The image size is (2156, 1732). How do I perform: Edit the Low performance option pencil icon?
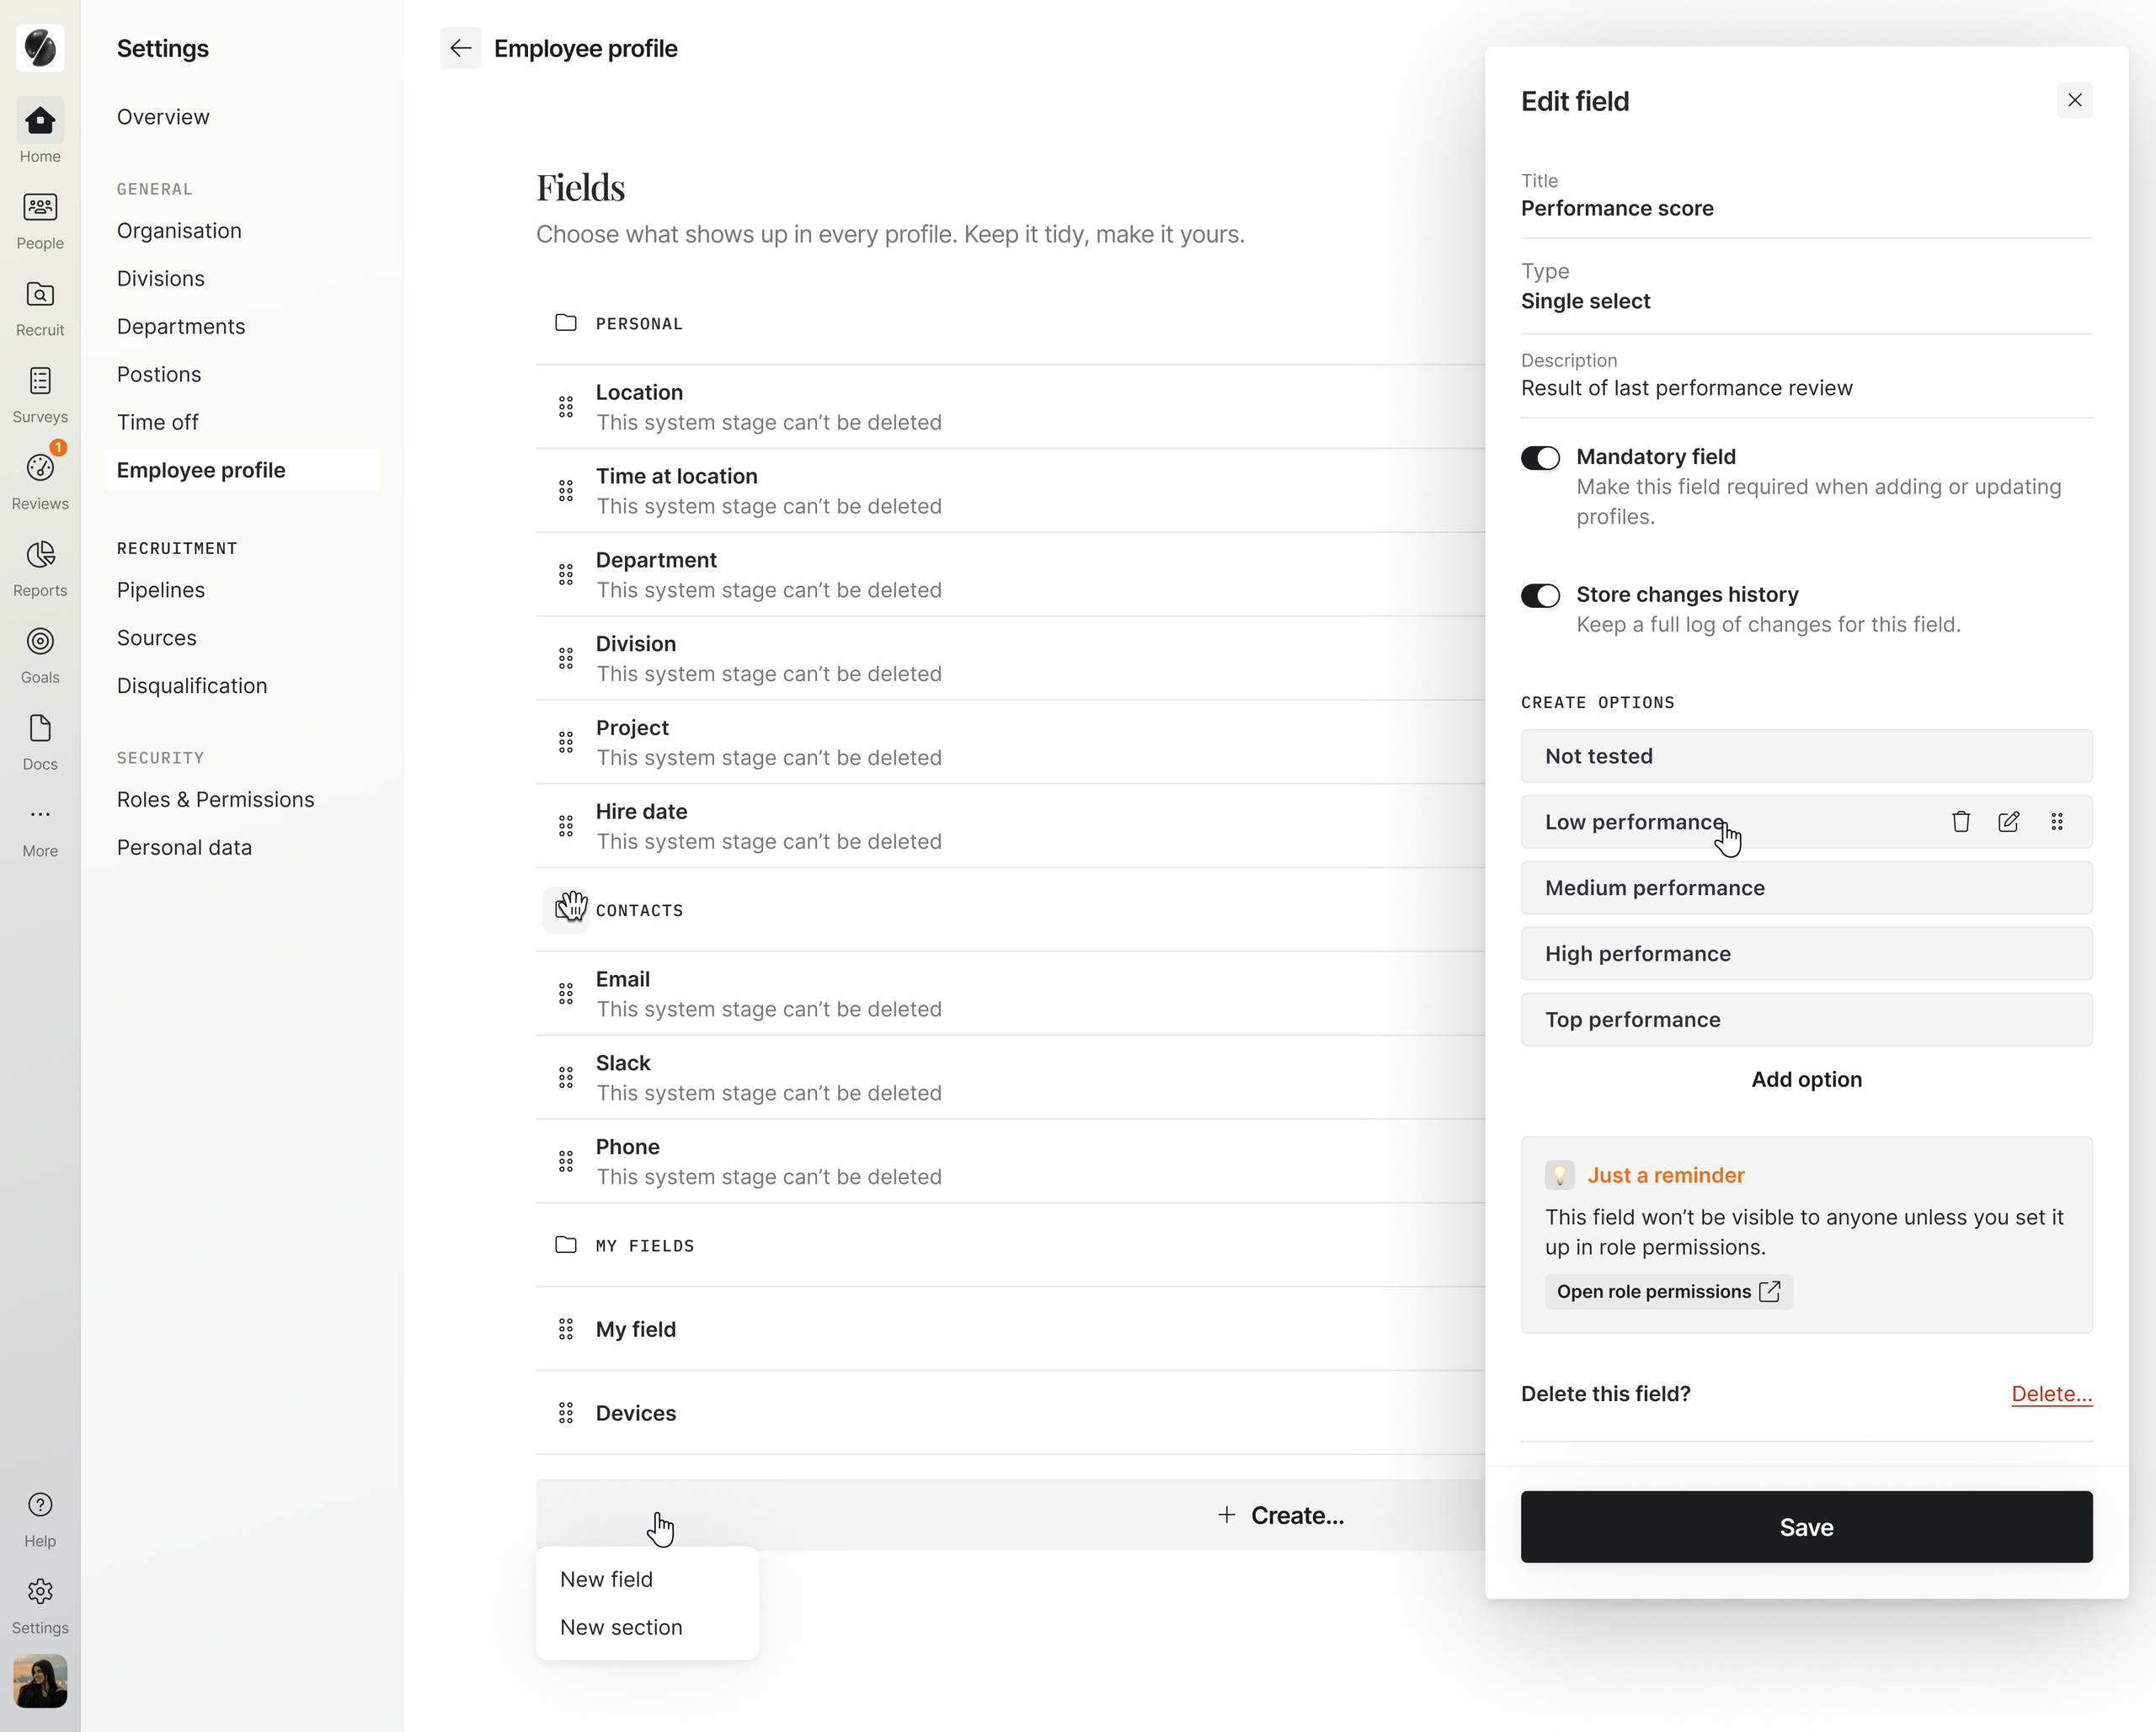[2008, 822]
